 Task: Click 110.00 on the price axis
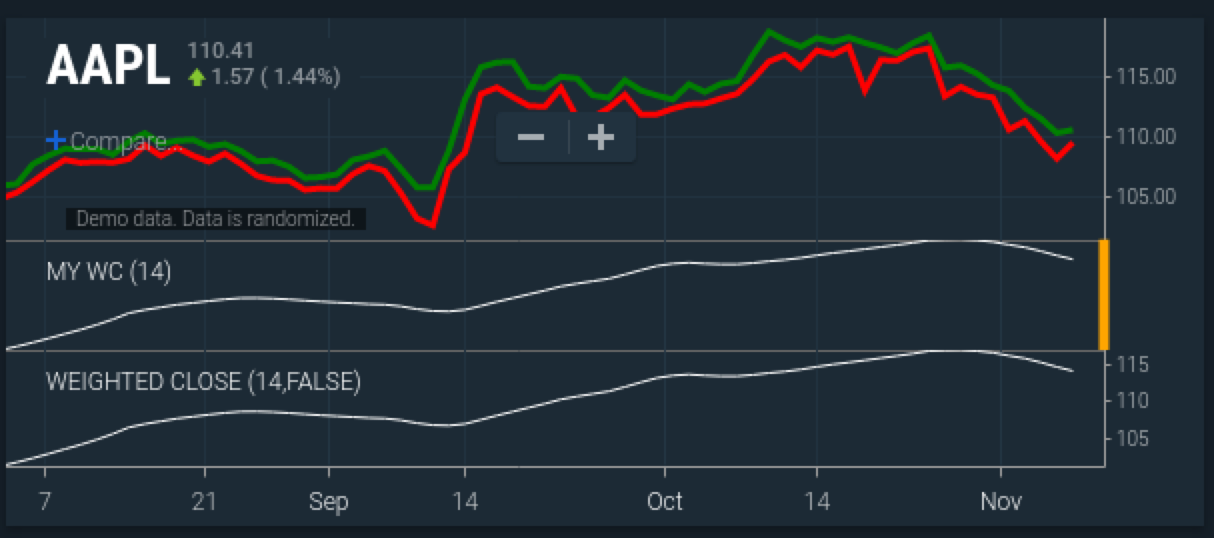(x=1148, y=136)
